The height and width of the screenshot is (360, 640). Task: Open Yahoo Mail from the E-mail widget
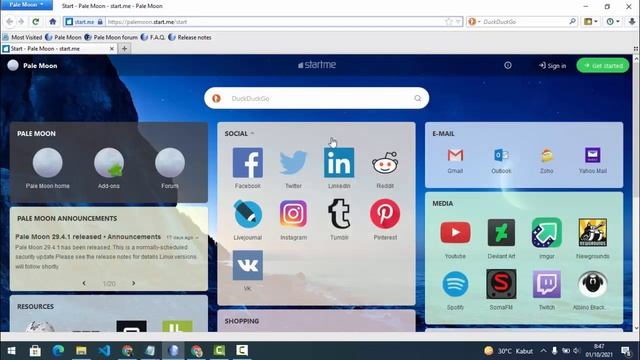tap(593, 156)
